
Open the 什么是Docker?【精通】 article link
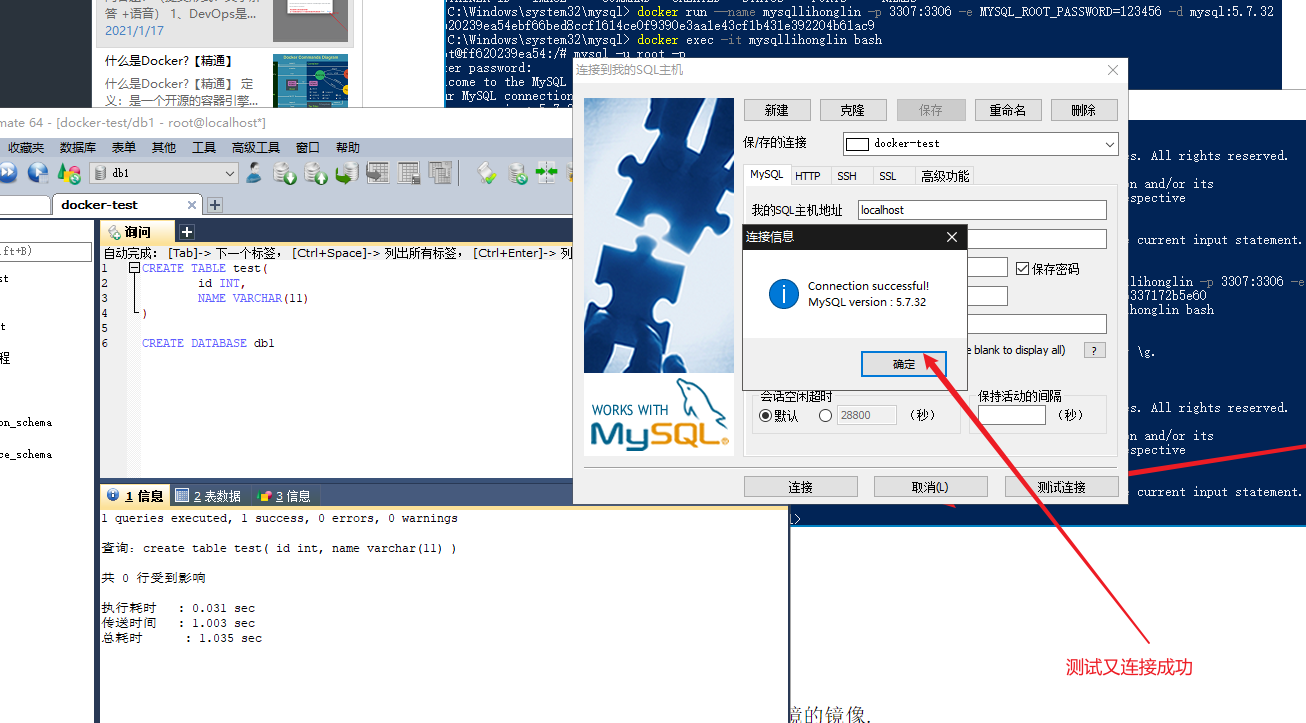point(171,60)
